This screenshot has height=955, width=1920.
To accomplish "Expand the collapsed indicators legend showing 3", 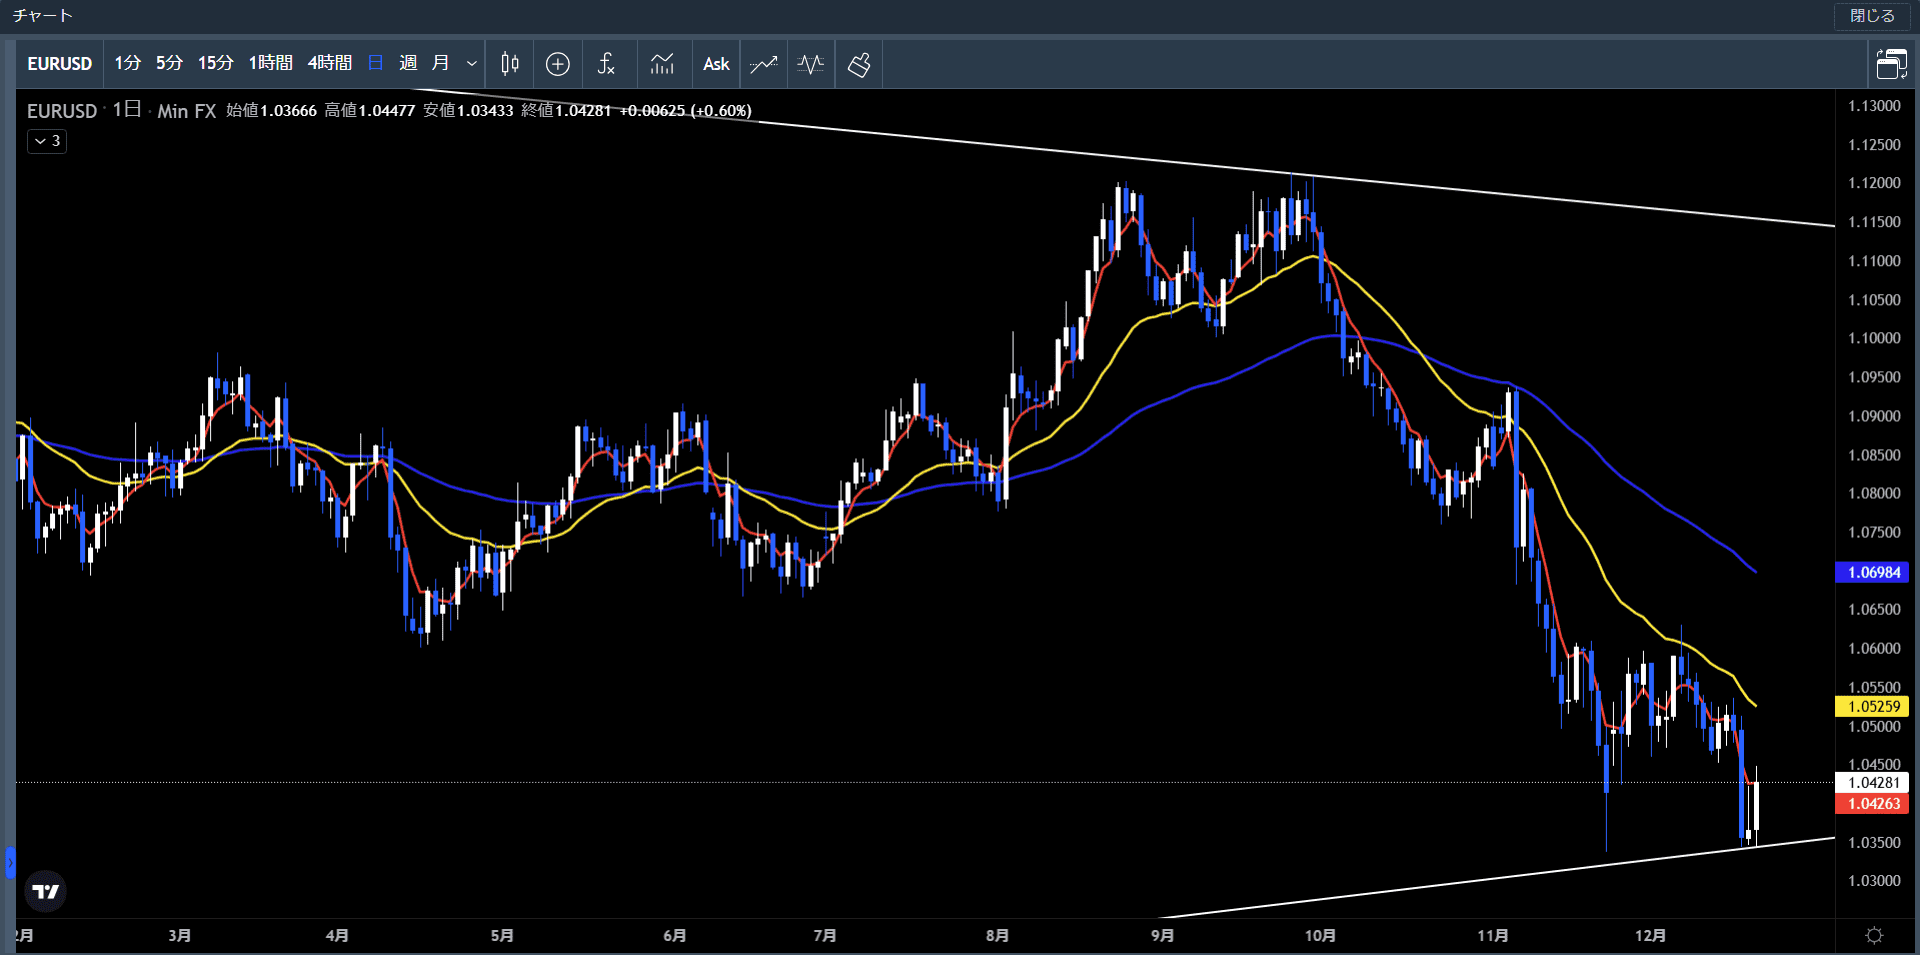I will (x=47, y=141).
